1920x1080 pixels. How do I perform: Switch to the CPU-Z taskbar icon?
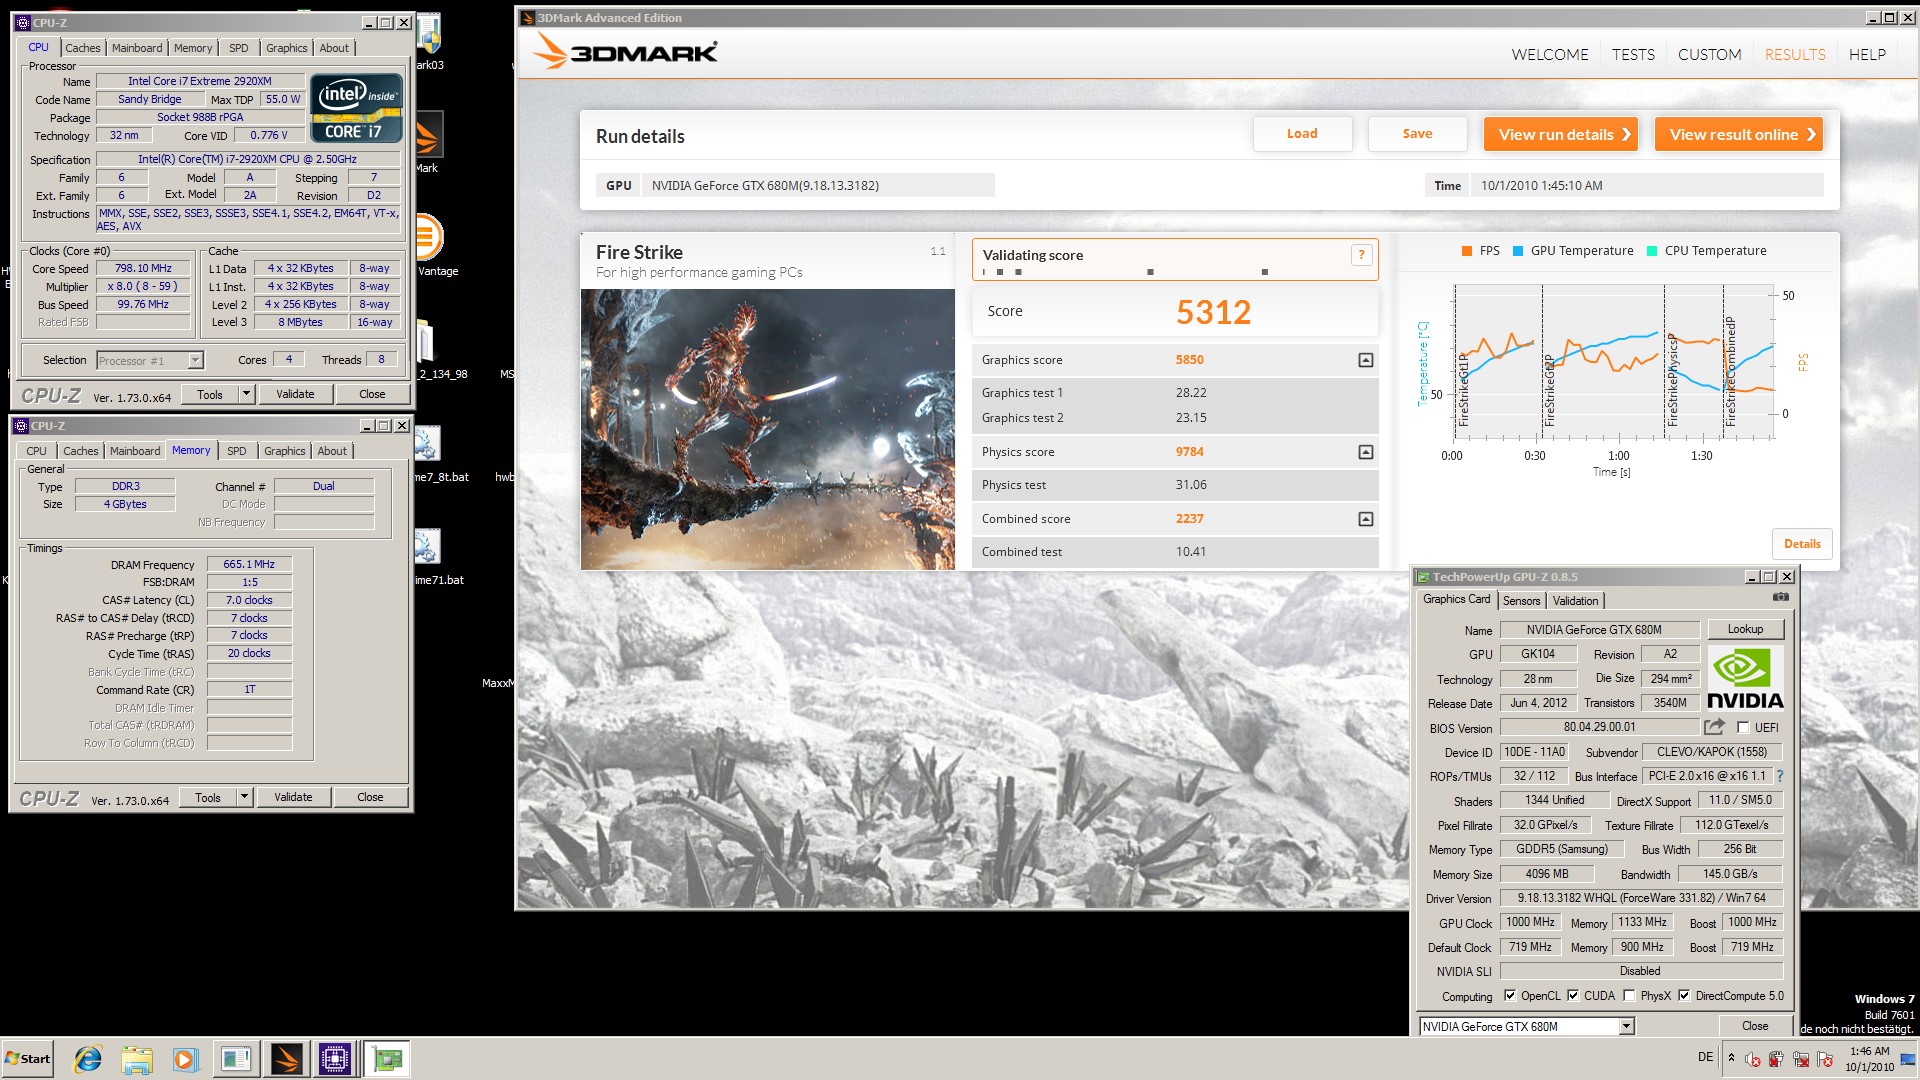[335, 1059]
